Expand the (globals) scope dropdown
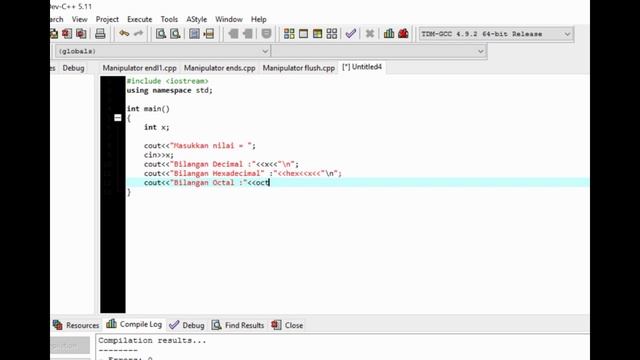The height and width of the screenshot is (360, 640). pyautogui.click(x=162, y=51)
